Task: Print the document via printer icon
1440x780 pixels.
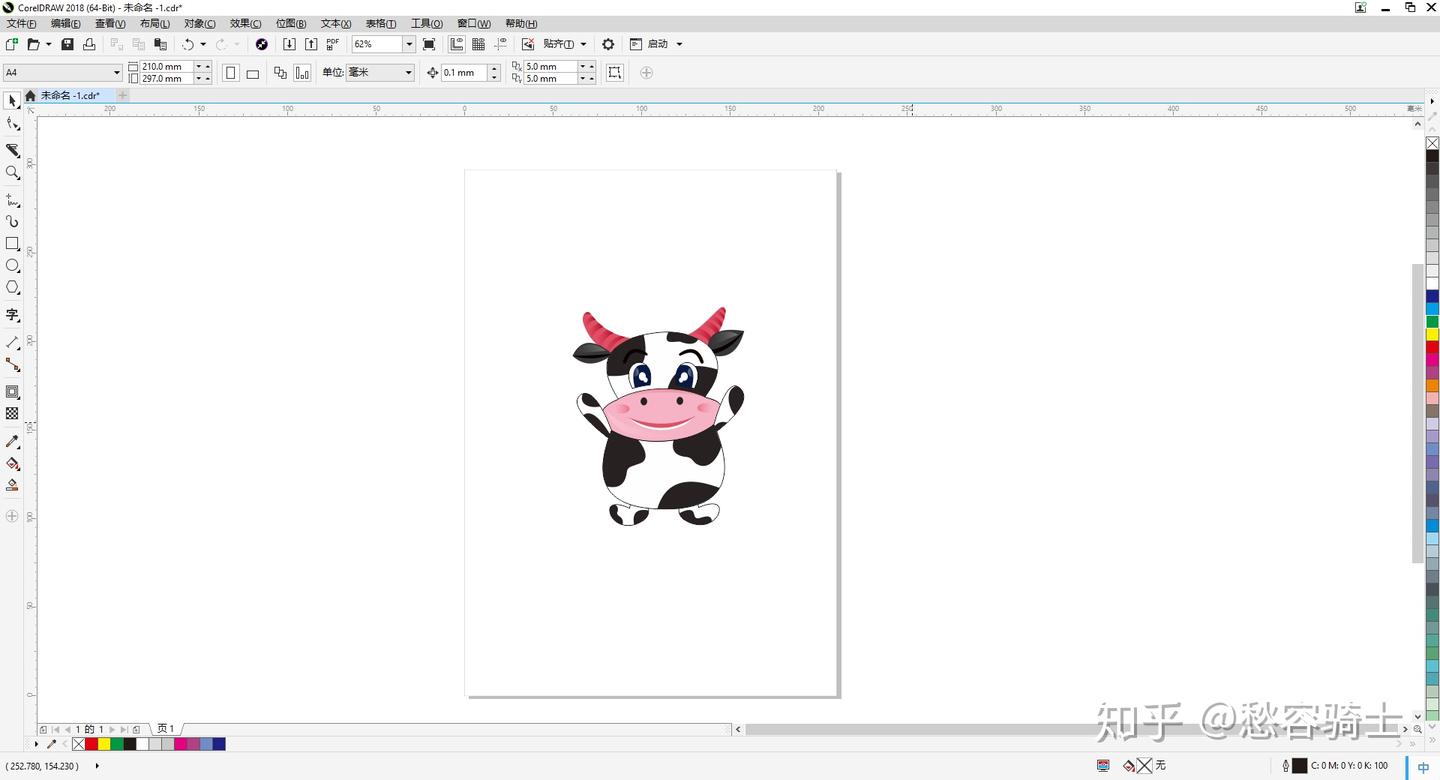Action: point(89,44)
